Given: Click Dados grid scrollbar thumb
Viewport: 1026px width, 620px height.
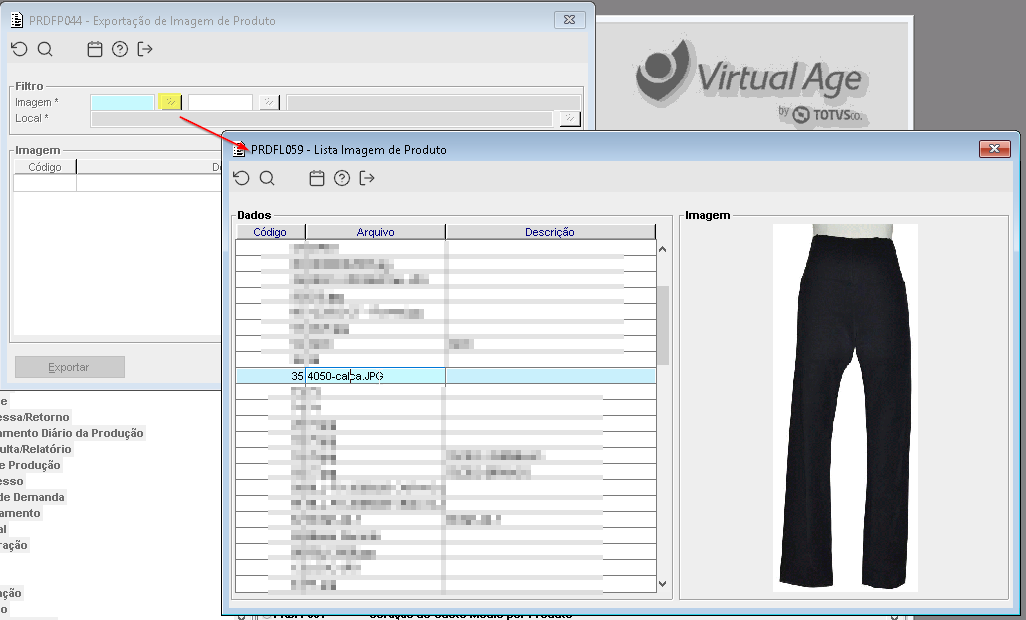Looking at the screenshot, I should (663, 325).
